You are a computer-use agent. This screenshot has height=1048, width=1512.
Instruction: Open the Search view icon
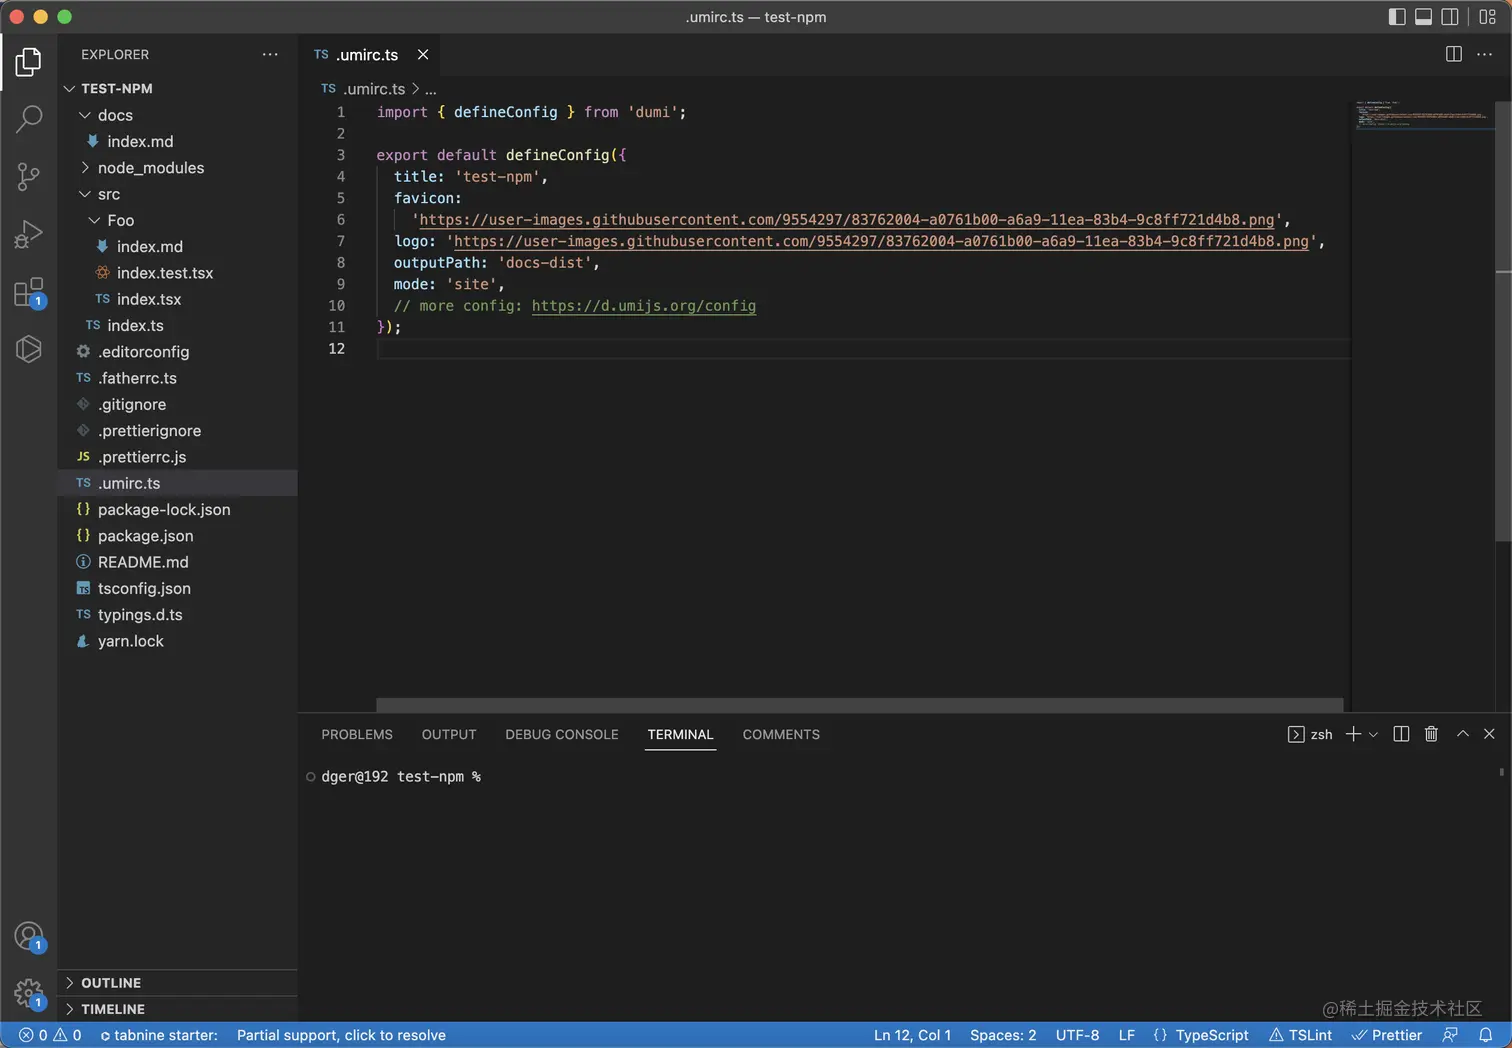29,119
